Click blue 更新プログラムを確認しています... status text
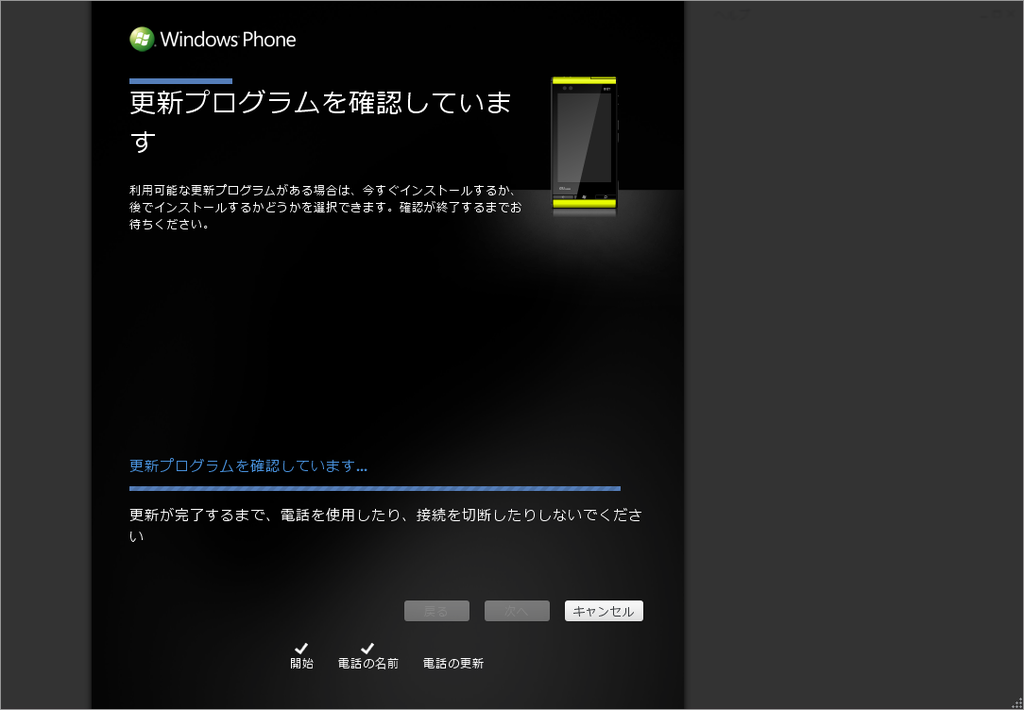 pyautogui.click(x=248, y=466)
